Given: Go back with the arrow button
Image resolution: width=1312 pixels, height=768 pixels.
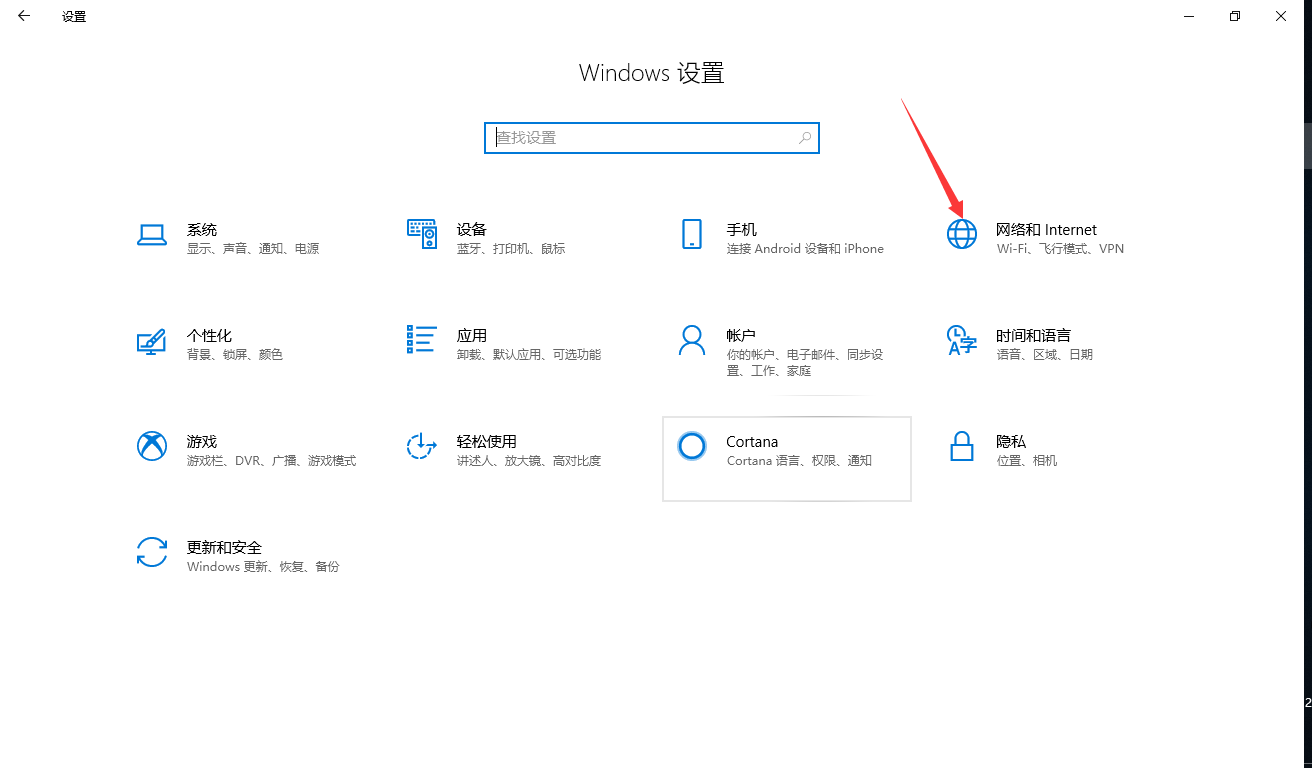Looking at the screenshot, I should tap(24, 16).
